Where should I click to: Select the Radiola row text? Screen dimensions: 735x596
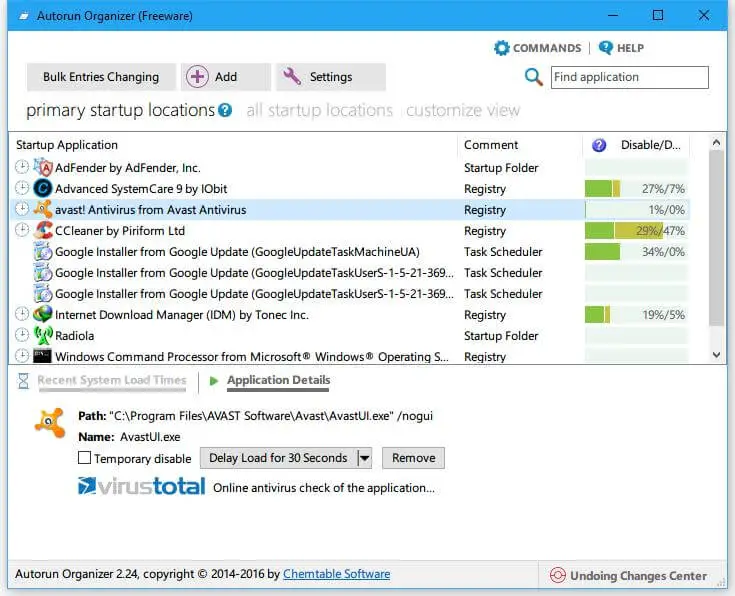click(75, 336)
